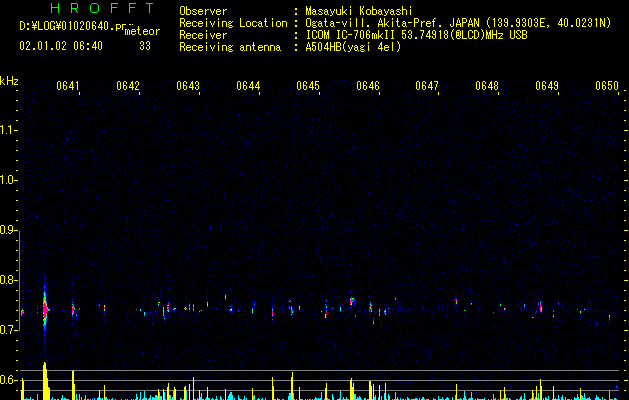Click the date stamp 02.01.02 06:40
The width and height of the screenshot is (629, 400).
(x=61, y=46)
